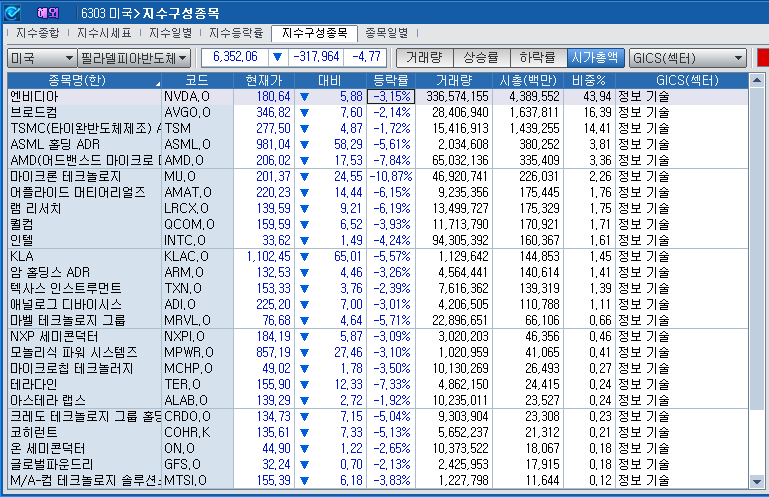Select the 브로드컴 stock name
This screenshot has height=497, width=769.
(x=34, y=113)
